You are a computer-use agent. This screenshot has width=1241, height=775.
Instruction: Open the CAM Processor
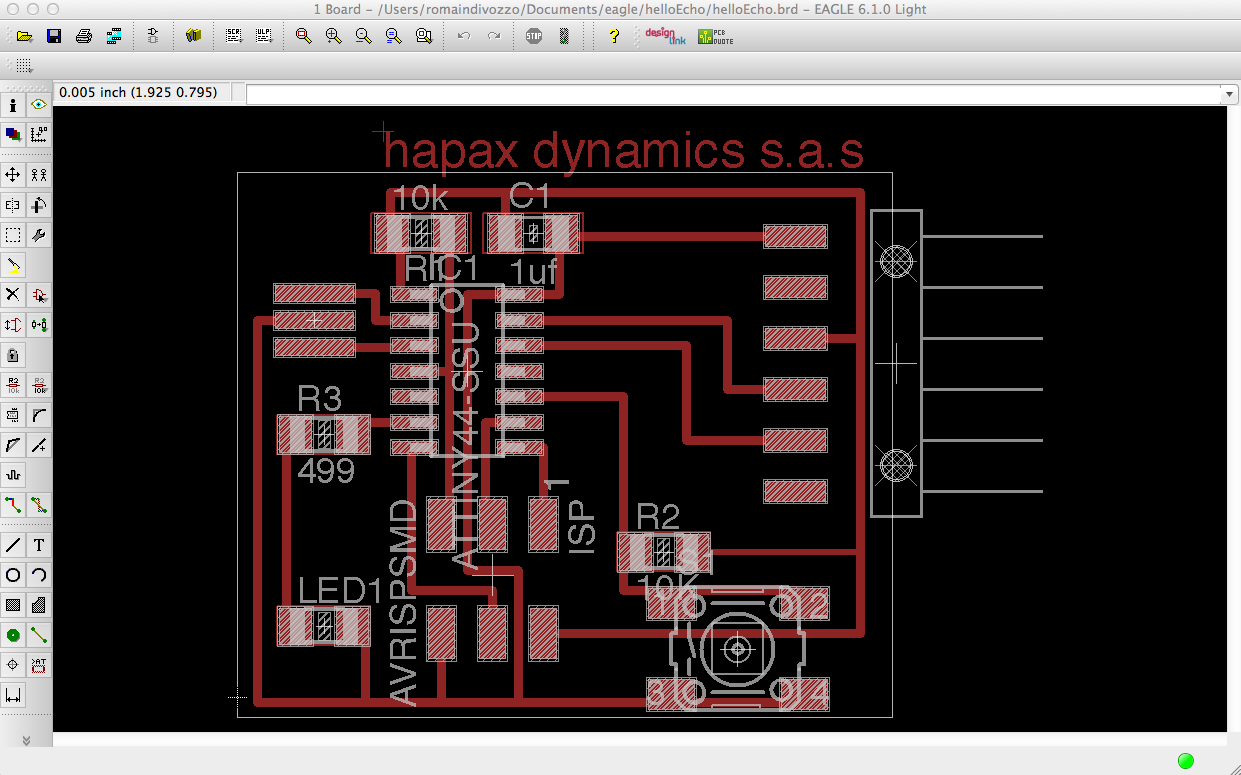115,35
